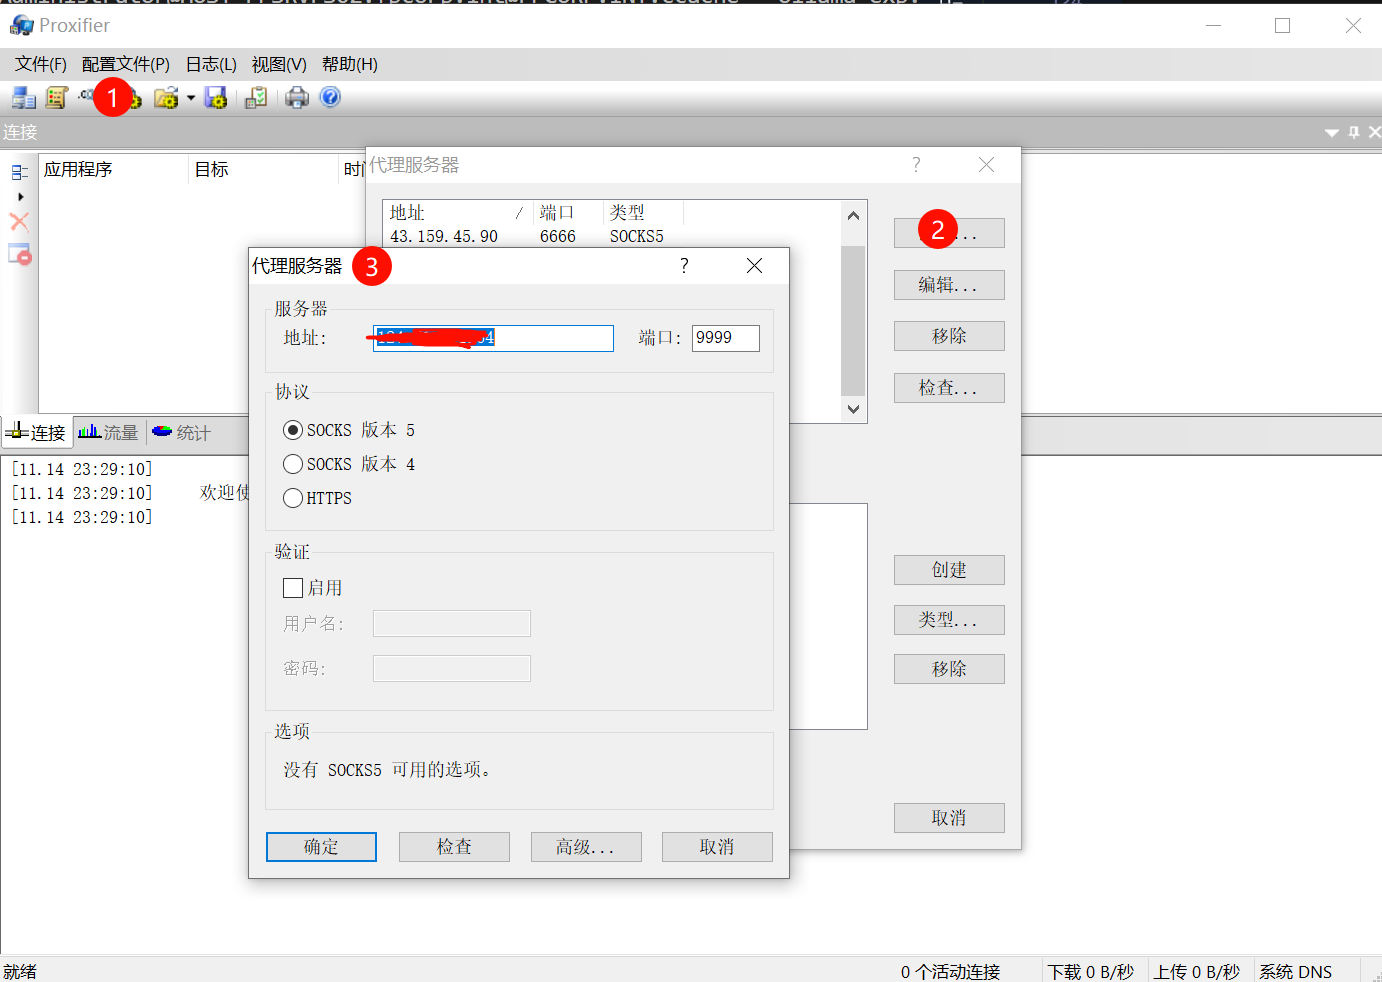Click the save profile toolbar icon
The width and height of the screenshot is (1382, 982).
tap(214, 97)
